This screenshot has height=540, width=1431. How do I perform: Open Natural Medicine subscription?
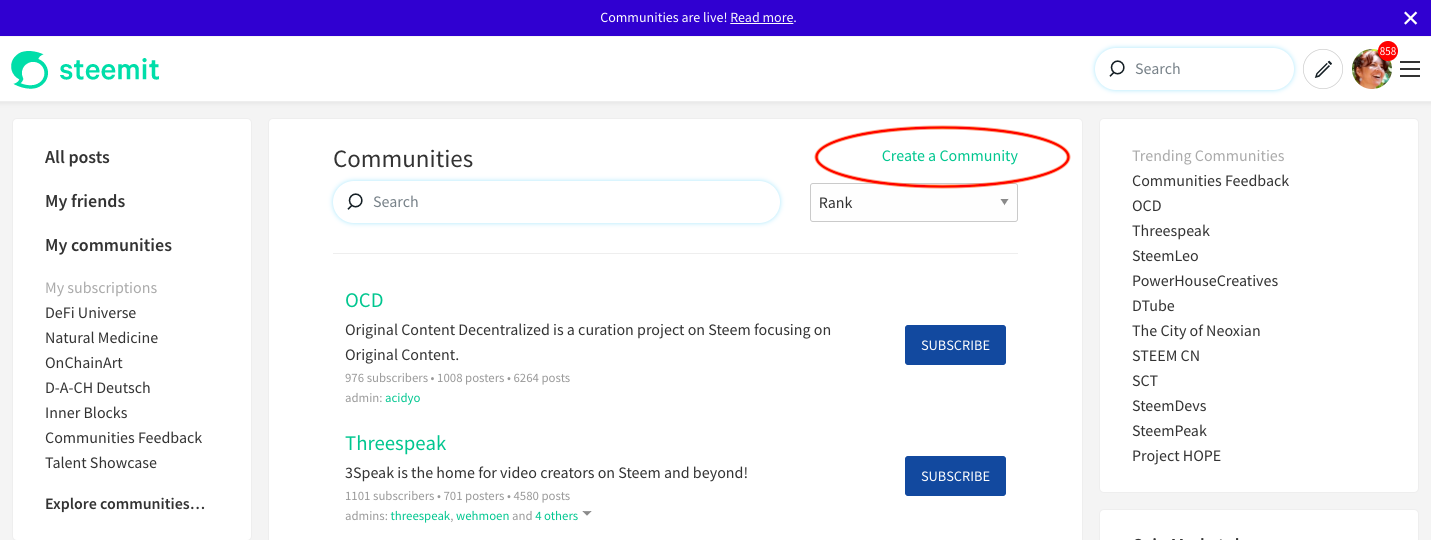point(101,338)
